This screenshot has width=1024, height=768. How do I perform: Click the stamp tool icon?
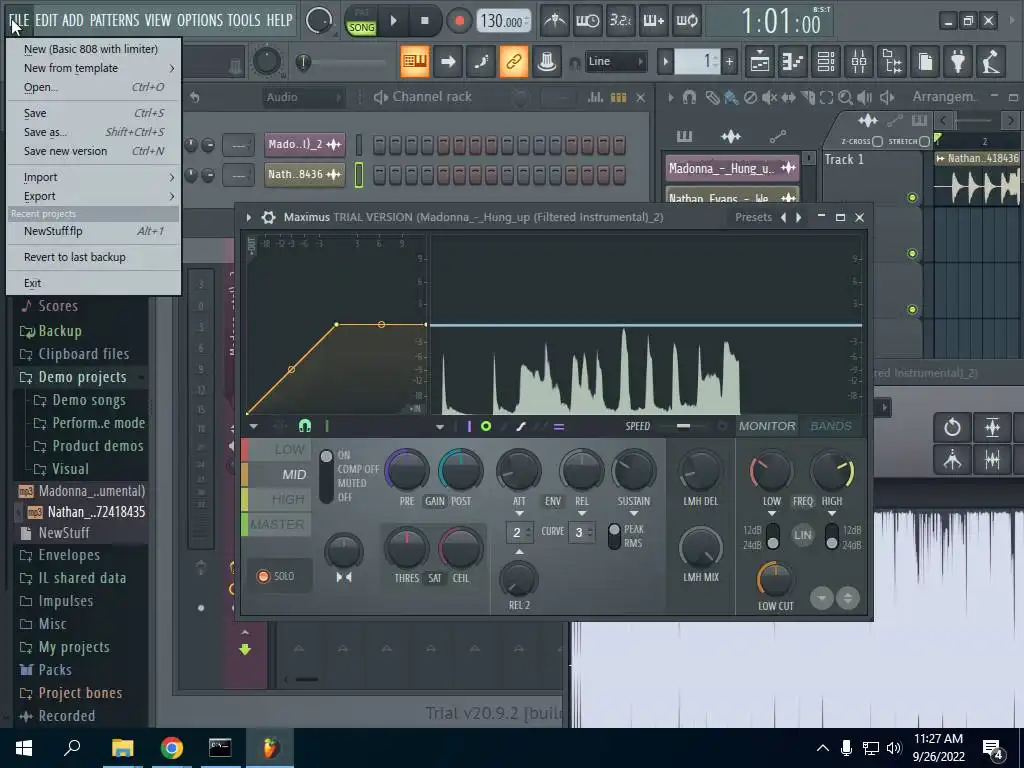547,61
